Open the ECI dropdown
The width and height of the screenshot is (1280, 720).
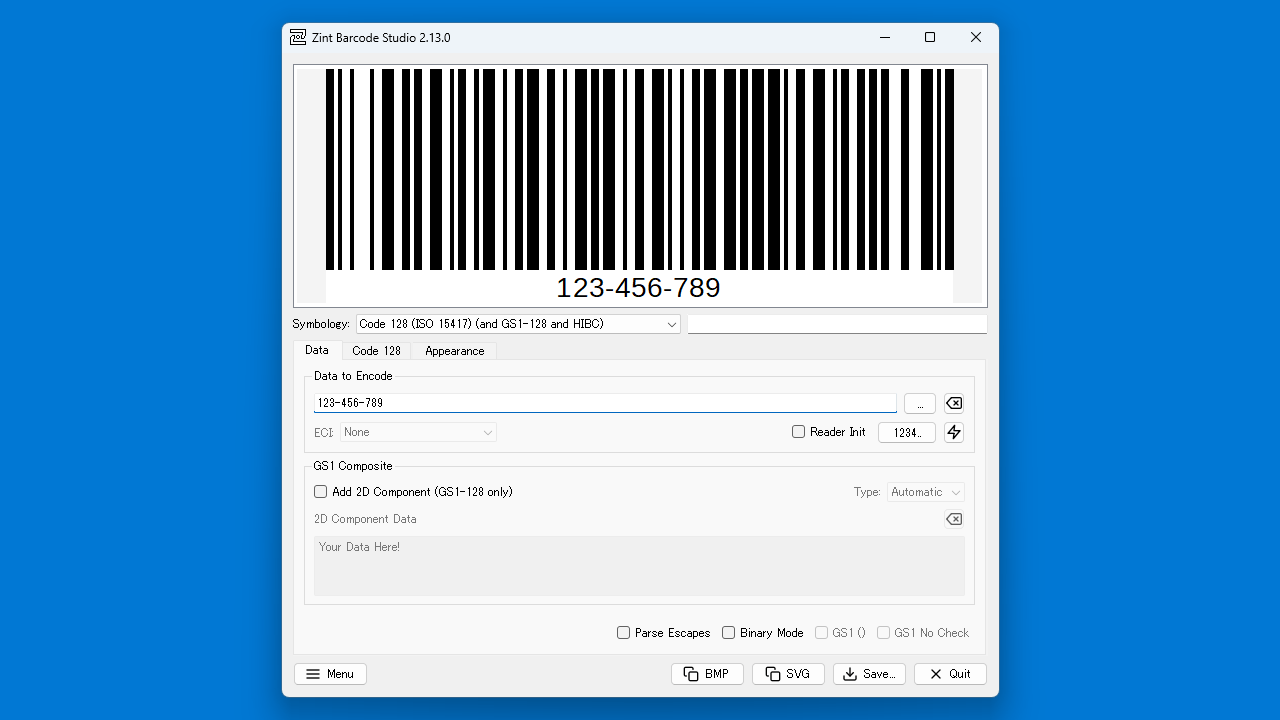click(418, 432)
